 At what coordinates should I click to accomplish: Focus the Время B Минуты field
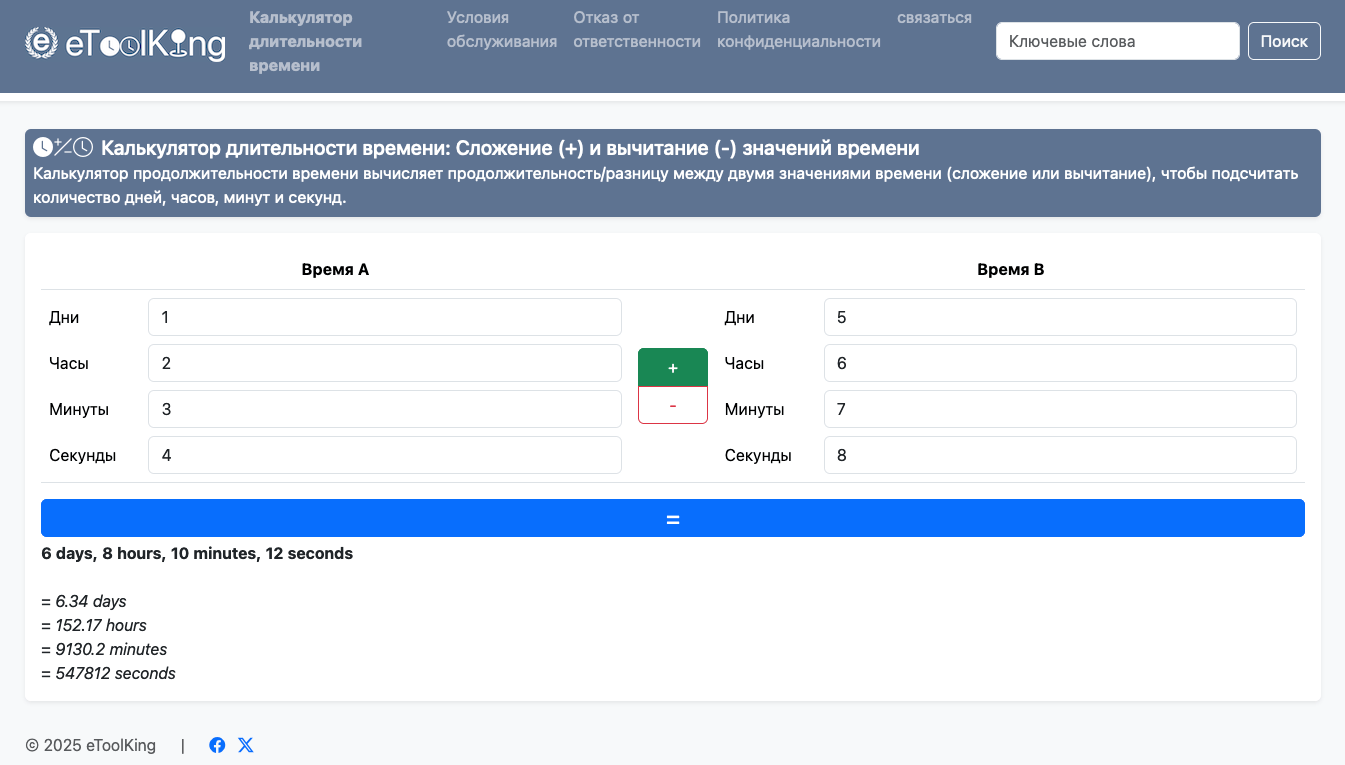(1059, 409)
